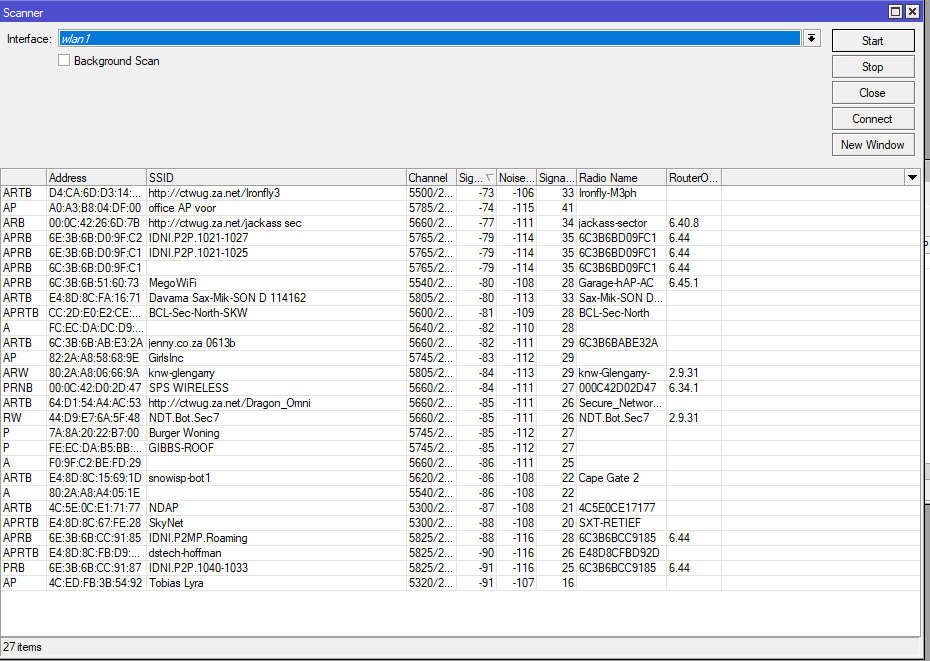The width and height of the screenshot is (930, 661).
Task: Click radio name Cape Gate 2
Action: 609,478
